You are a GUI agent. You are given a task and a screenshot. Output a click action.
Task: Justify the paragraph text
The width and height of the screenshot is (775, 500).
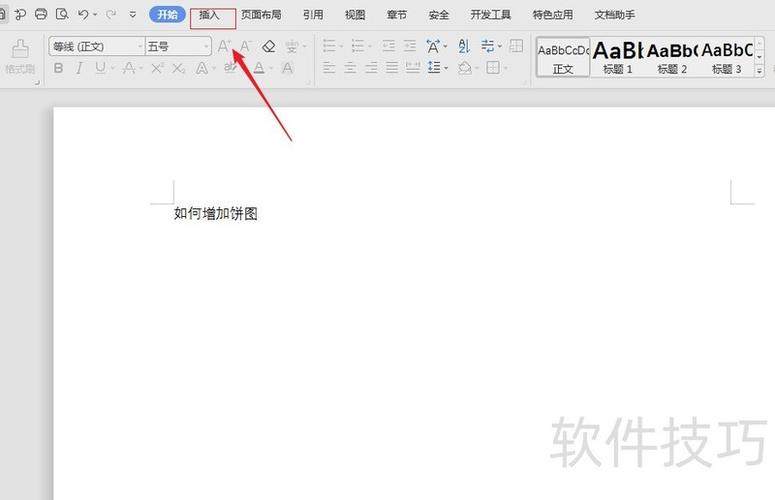(392, 68)
